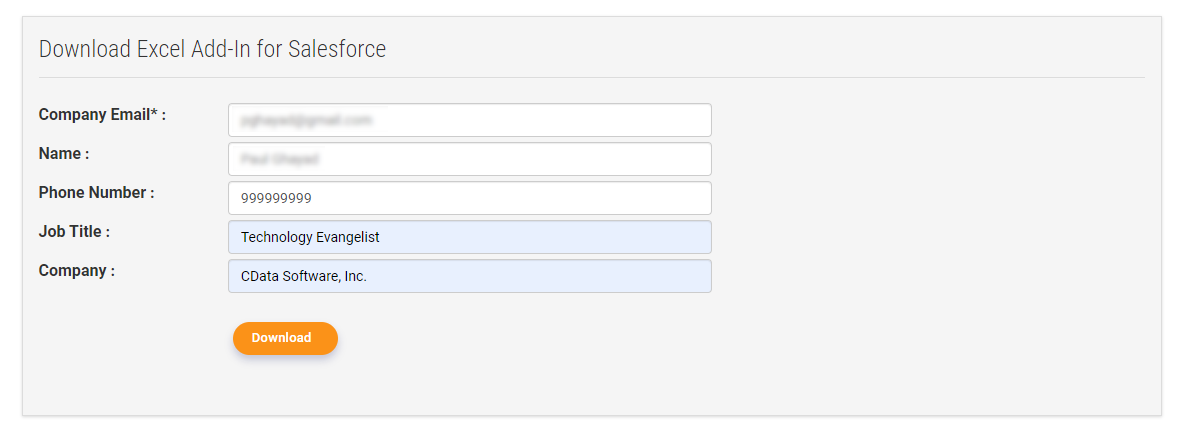Click the horizontal divider under the heading

pyautogui.click(x=592, y=77)
